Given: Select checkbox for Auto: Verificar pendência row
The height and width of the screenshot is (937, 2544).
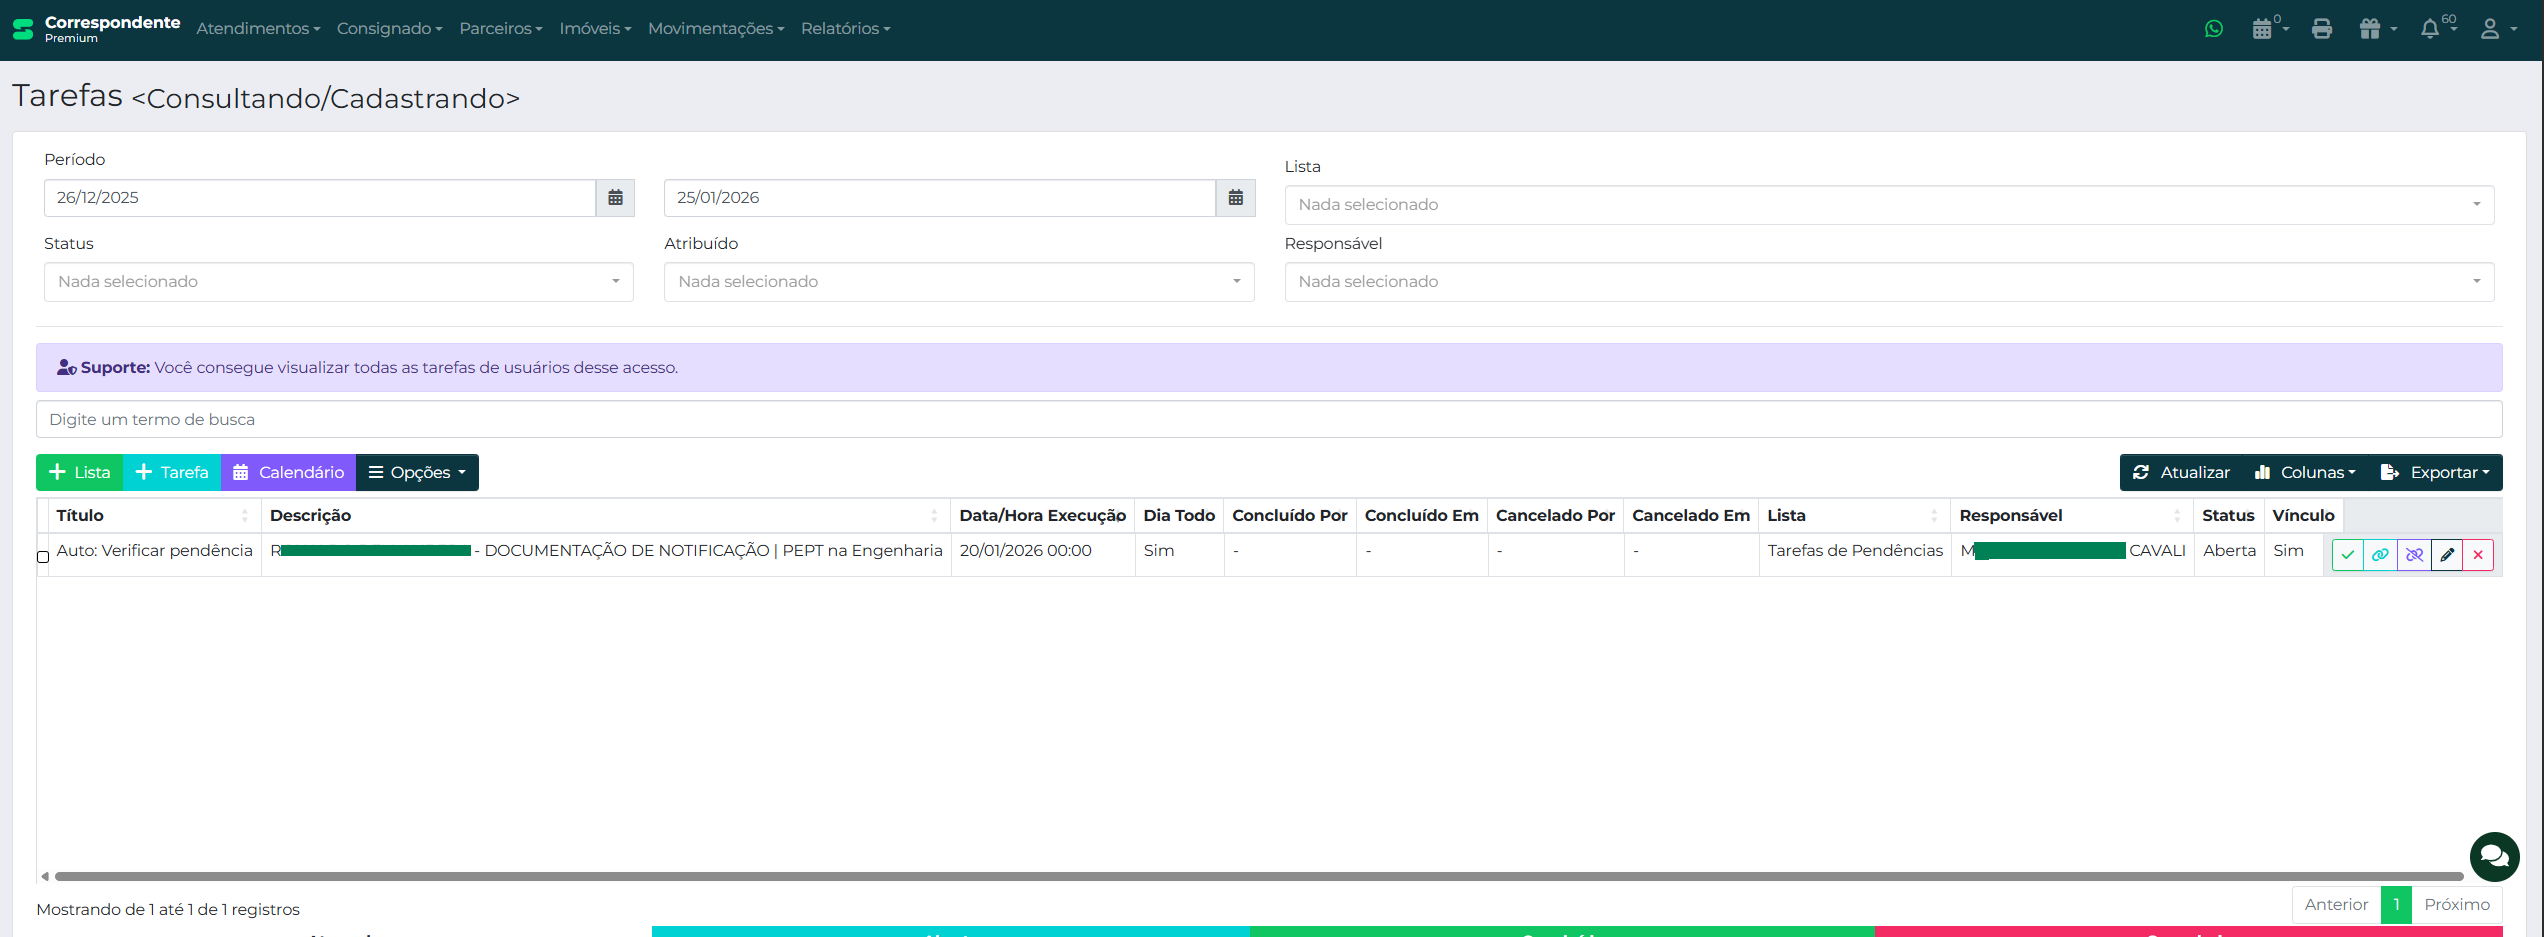Looking at the screenshot, I should pyautogui.click(x=43, y=557).
